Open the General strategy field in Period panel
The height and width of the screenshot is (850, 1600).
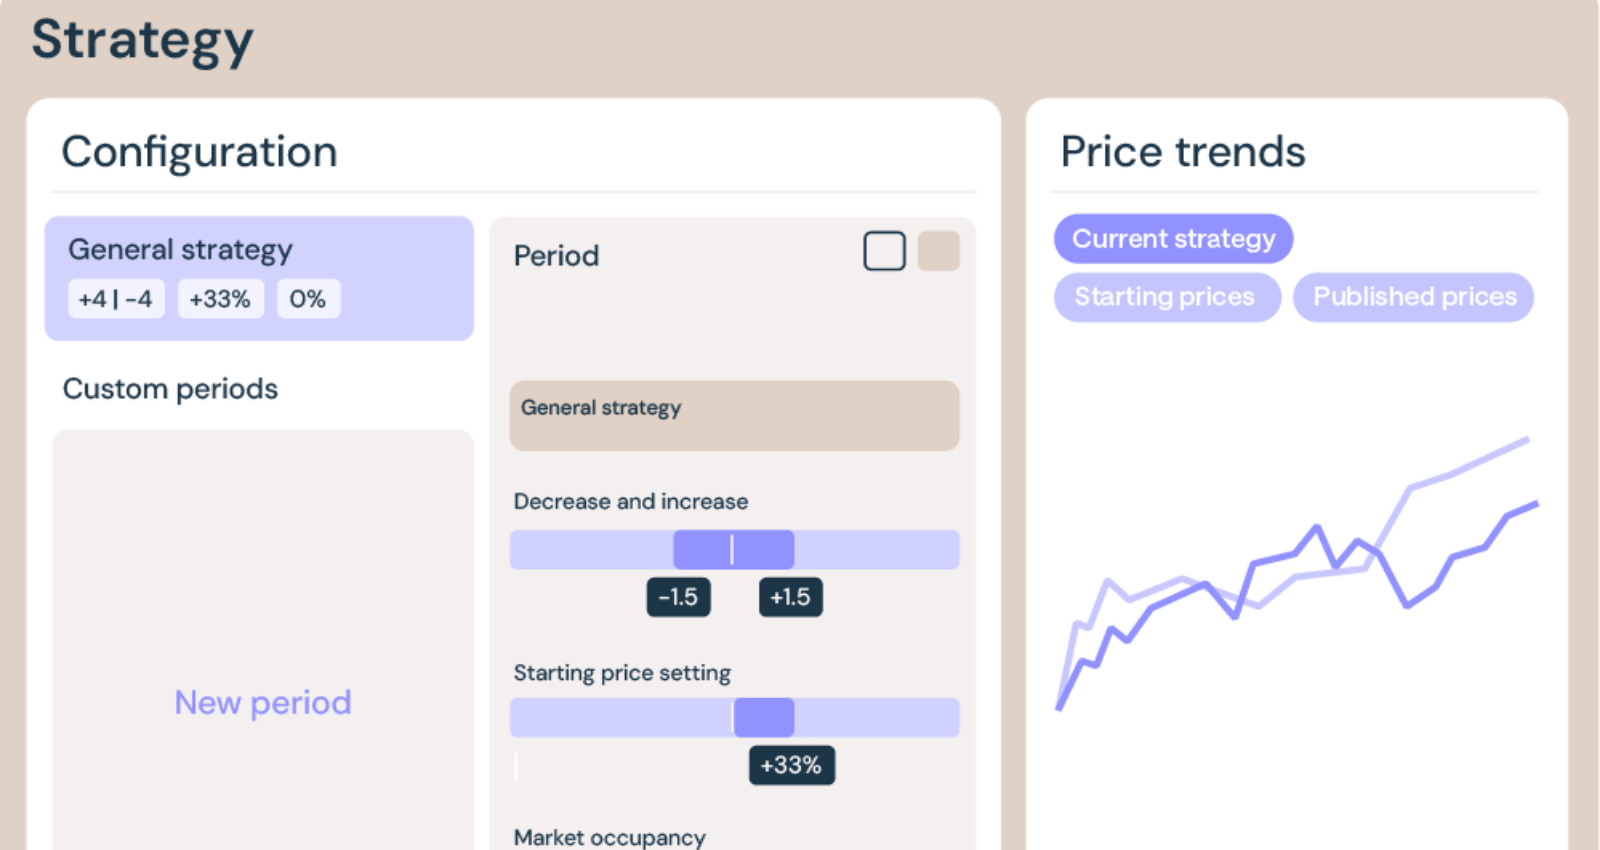click(x=734, y=415)
